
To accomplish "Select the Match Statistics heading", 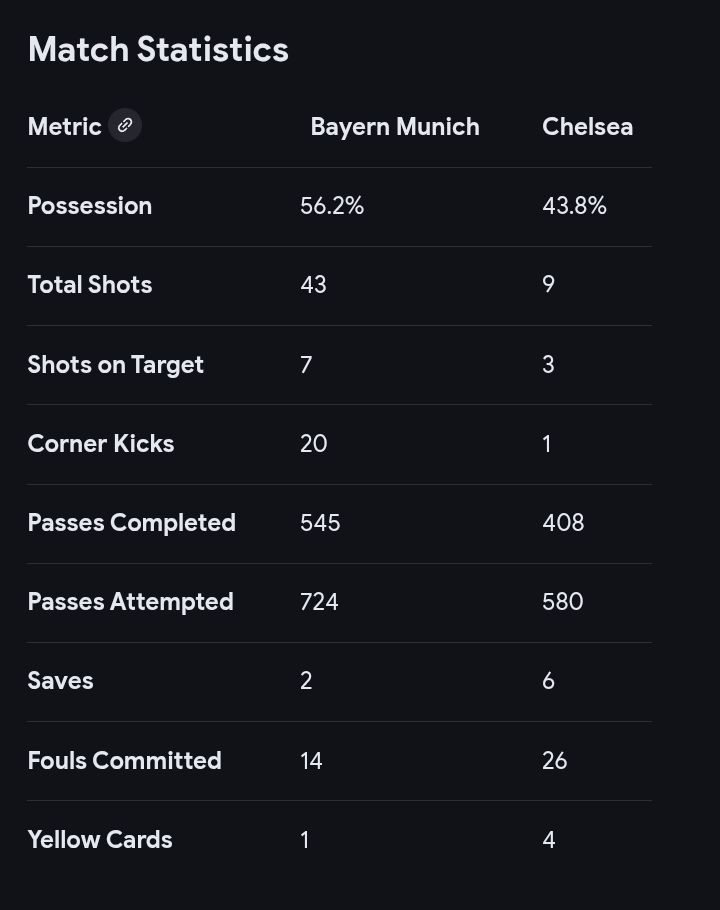I will click(x=158, y=49).
